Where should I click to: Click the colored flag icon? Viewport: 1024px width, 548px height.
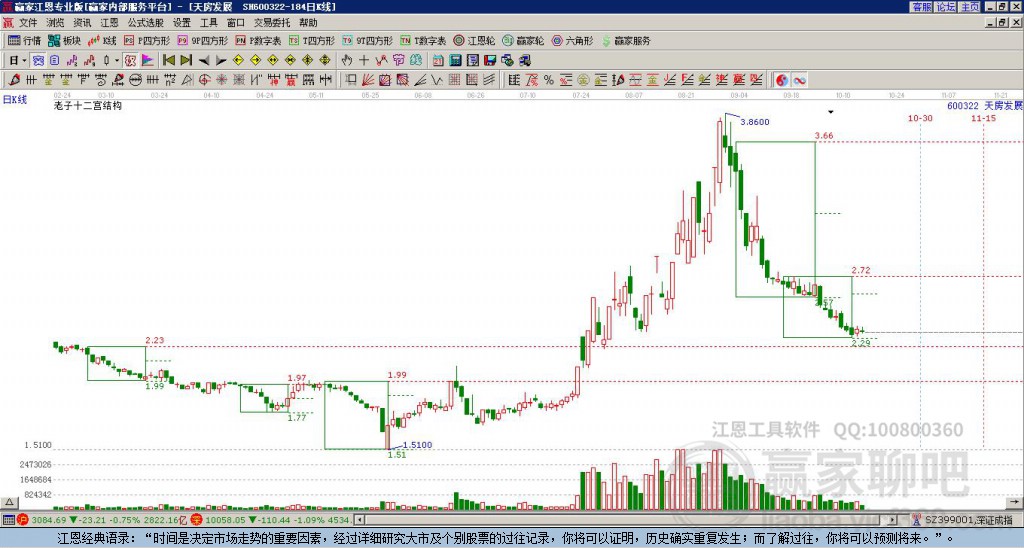(148, 61)
